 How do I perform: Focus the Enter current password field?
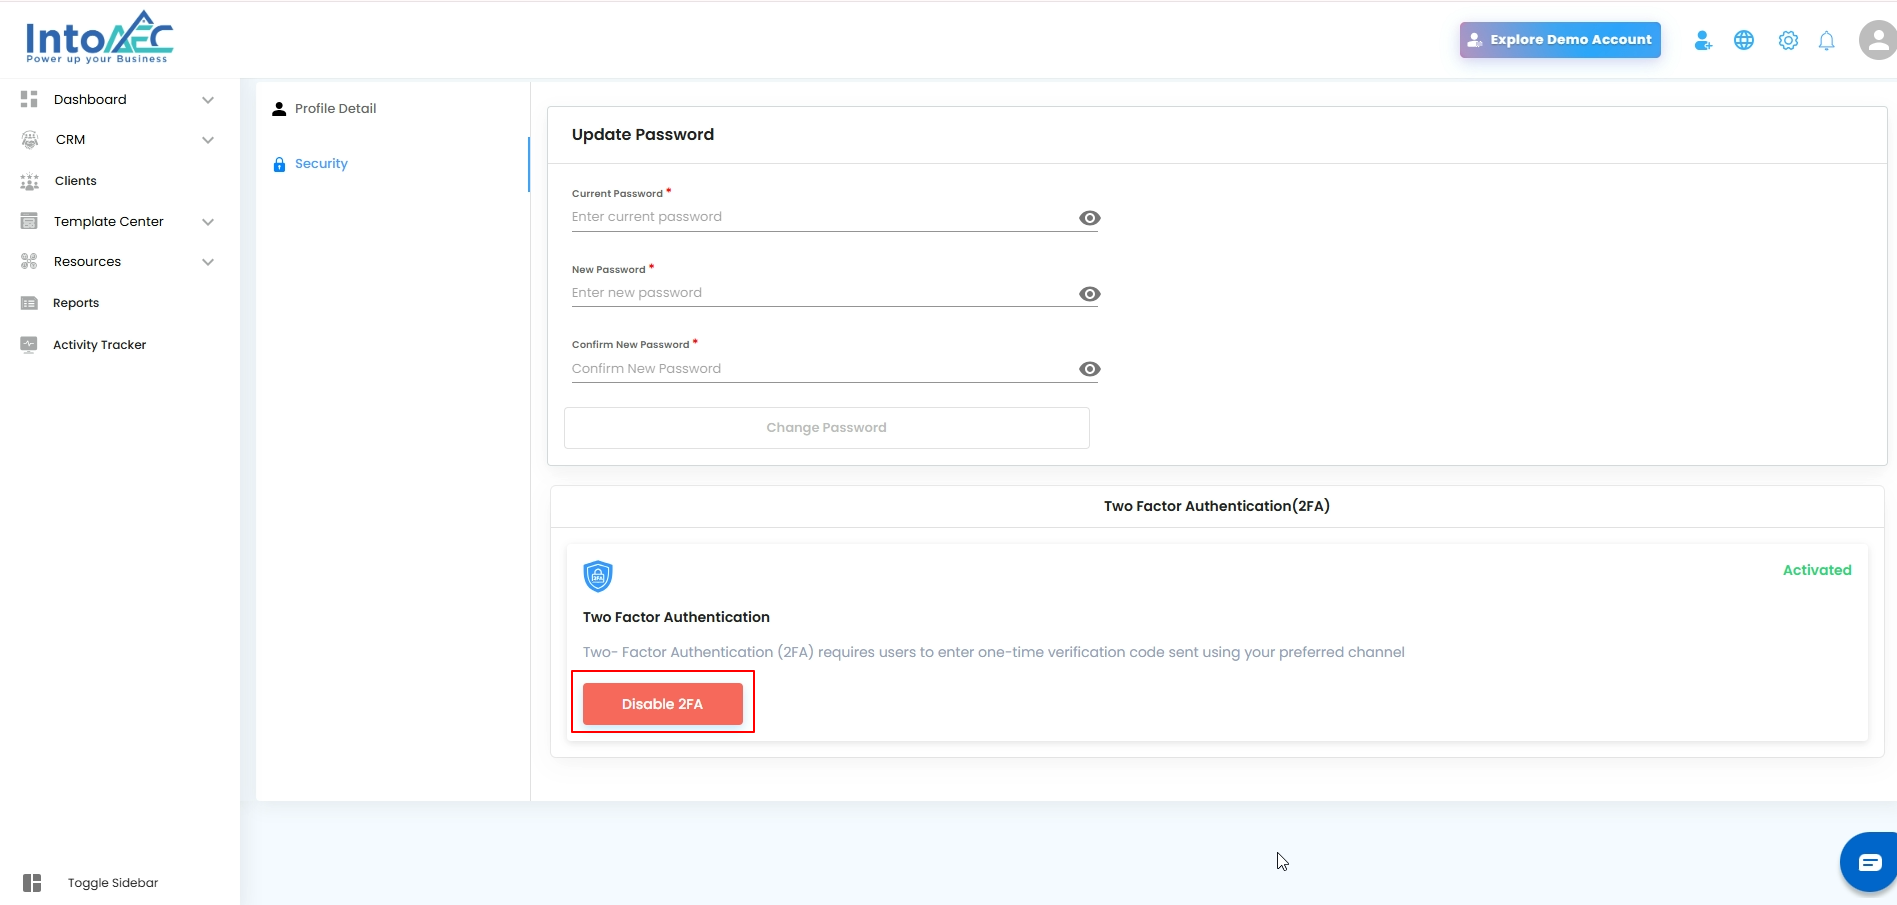tap(820, 217)
